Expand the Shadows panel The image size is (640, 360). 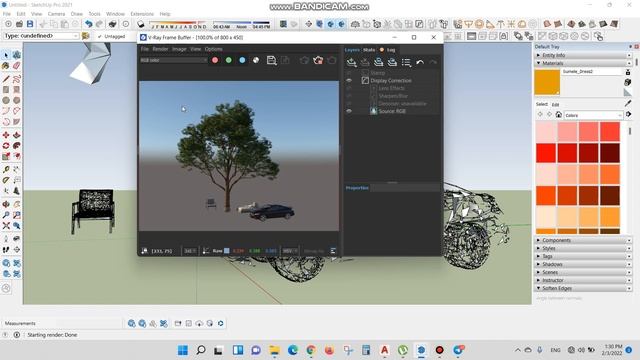[x=583, y=264]
